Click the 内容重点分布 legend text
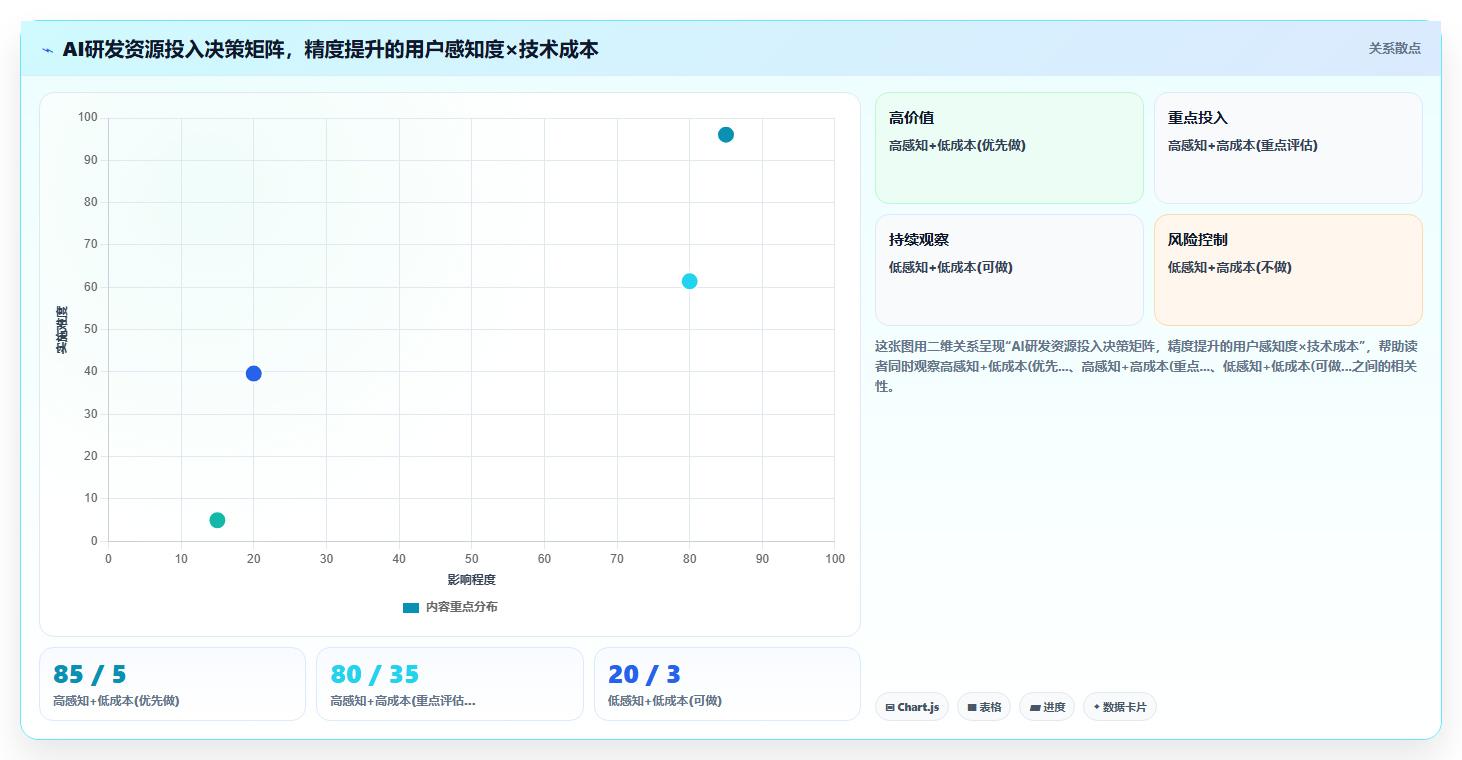The width and height of the screenshot is (1462, 760). [x=461, y=608]
